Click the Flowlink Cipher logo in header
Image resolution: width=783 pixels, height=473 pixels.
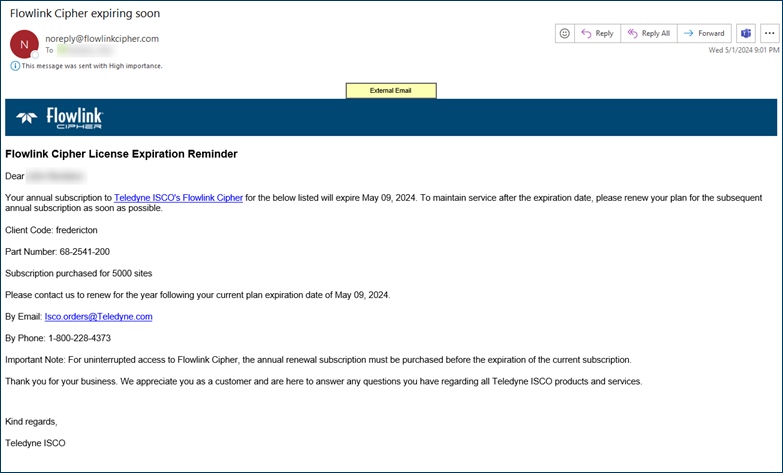click(60, 119)
